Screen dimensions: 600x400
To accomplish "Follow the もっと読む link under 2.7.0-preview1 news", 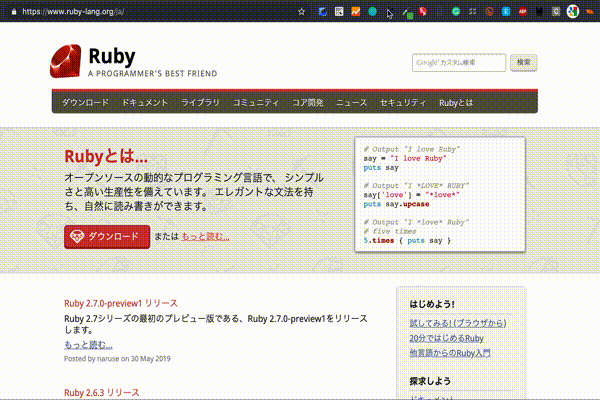I will pos(88,344).
